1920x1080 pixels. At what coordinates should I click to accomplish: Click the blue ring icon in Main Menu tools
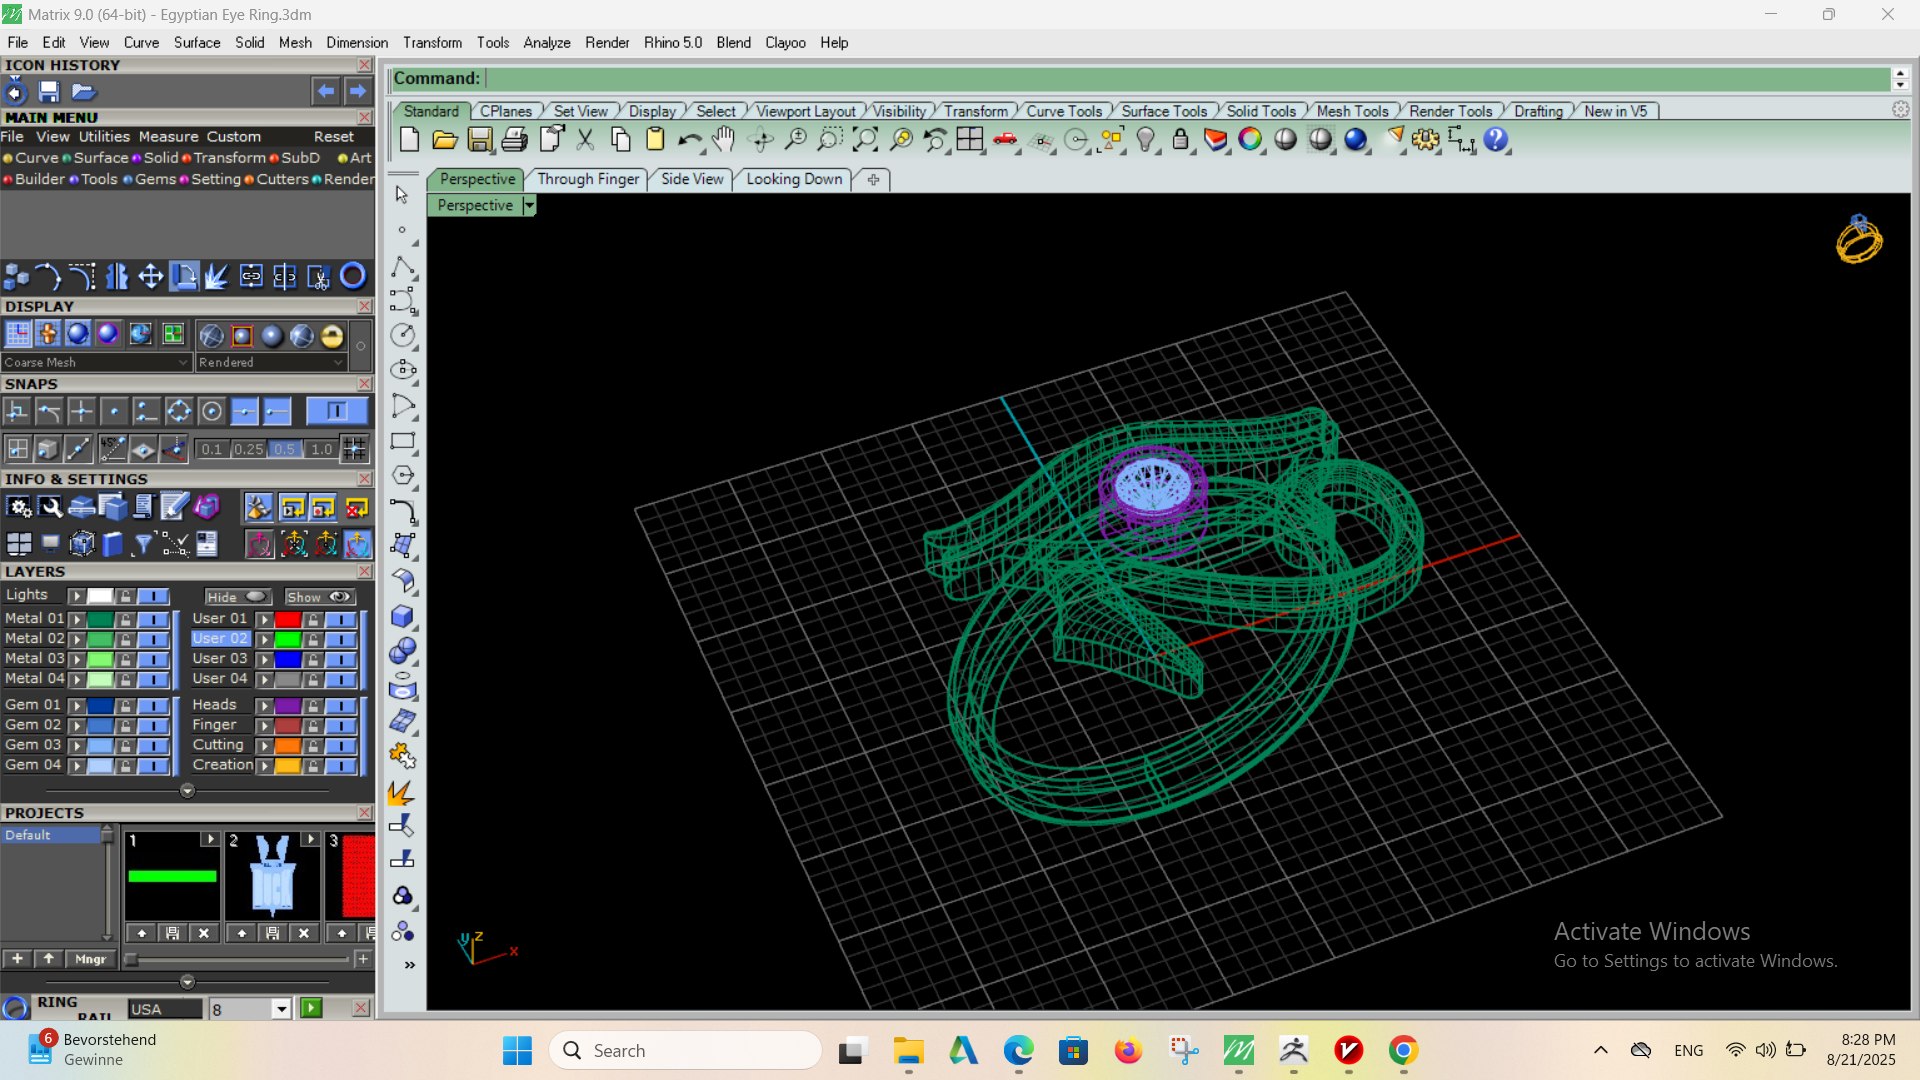point(353,276)
